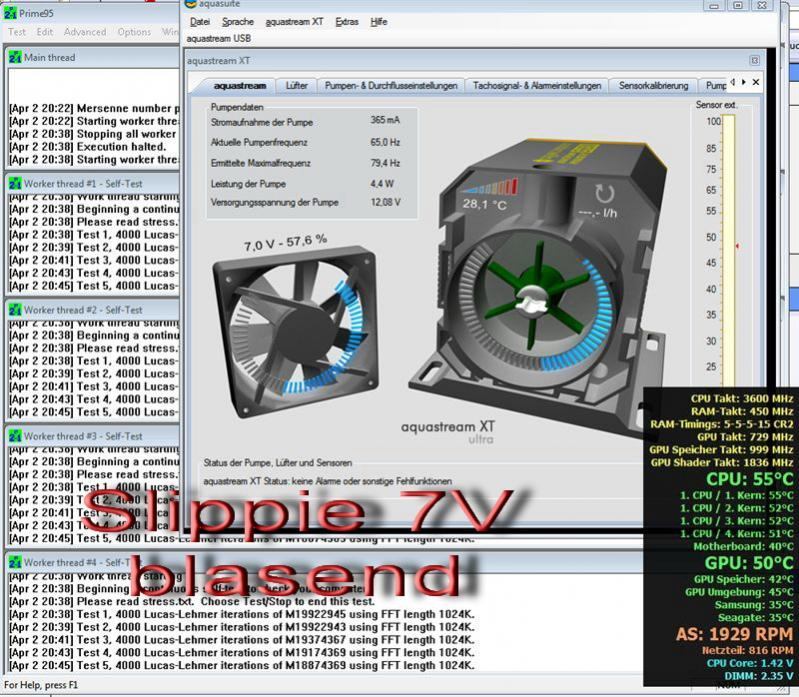Screen dimensions: 799x697
Task: Click the CPU: 55°C overlay reading
Action: pos(750,479)
